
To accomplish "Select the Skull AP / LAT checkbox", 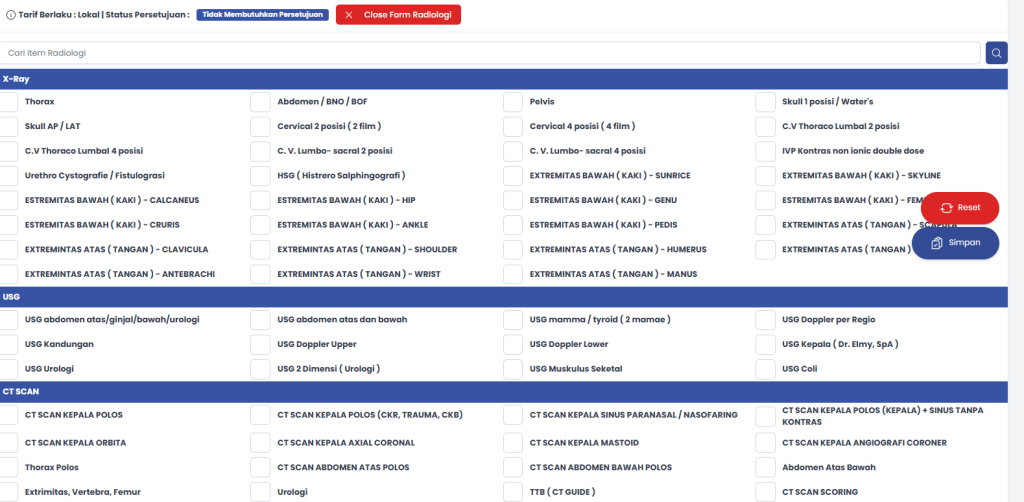I will [x=8, y=127].
